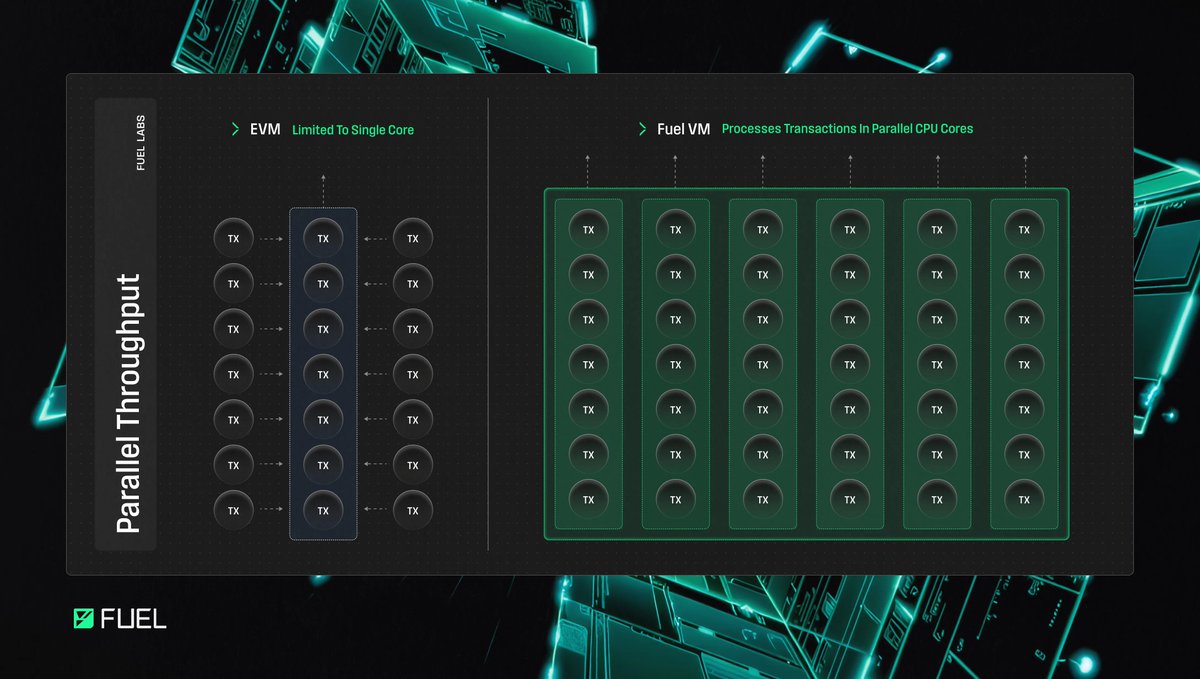This screenshot has height=679, width=1200.
Task: Click the Fuel logo icon beside FUEL wordmark
Action: [x=84, y=619]
